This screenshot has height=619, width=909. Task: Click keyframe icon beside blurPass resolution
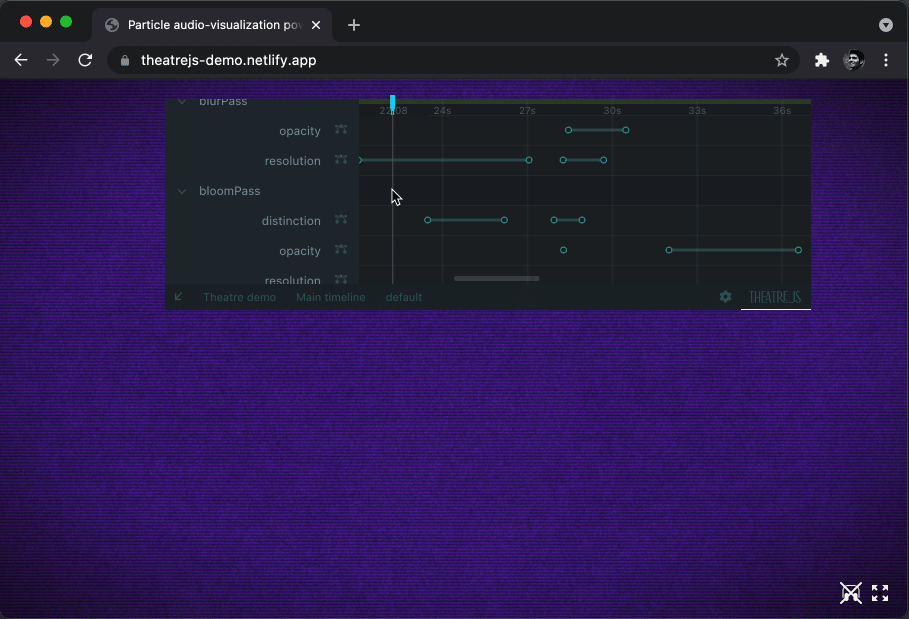coord(341,160)
